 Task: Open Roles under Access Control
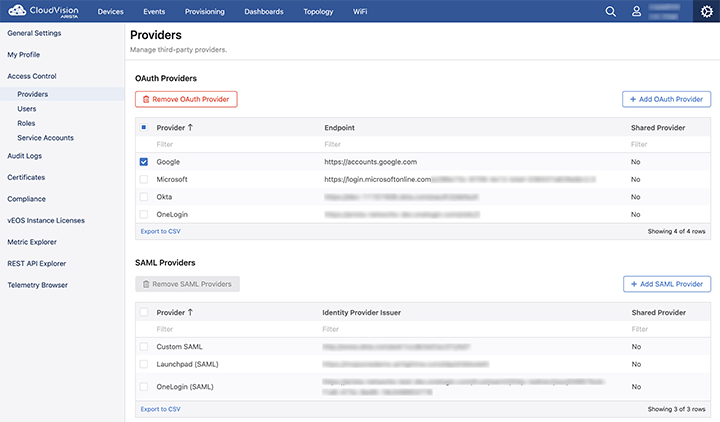pos(26,123)
